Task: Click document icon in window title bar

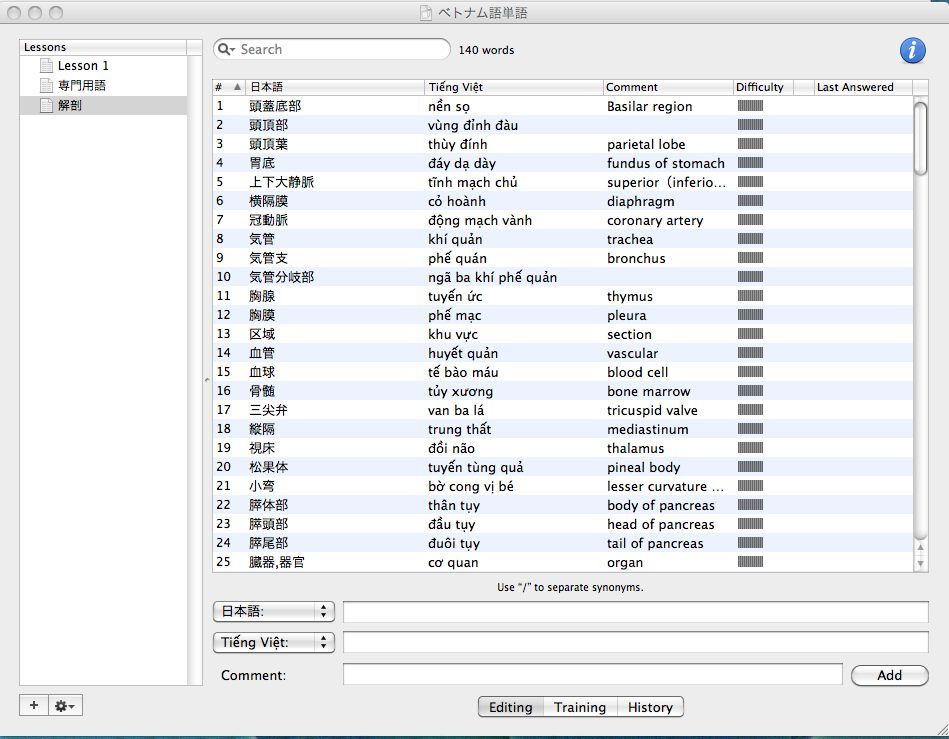Action: (426, 13)
